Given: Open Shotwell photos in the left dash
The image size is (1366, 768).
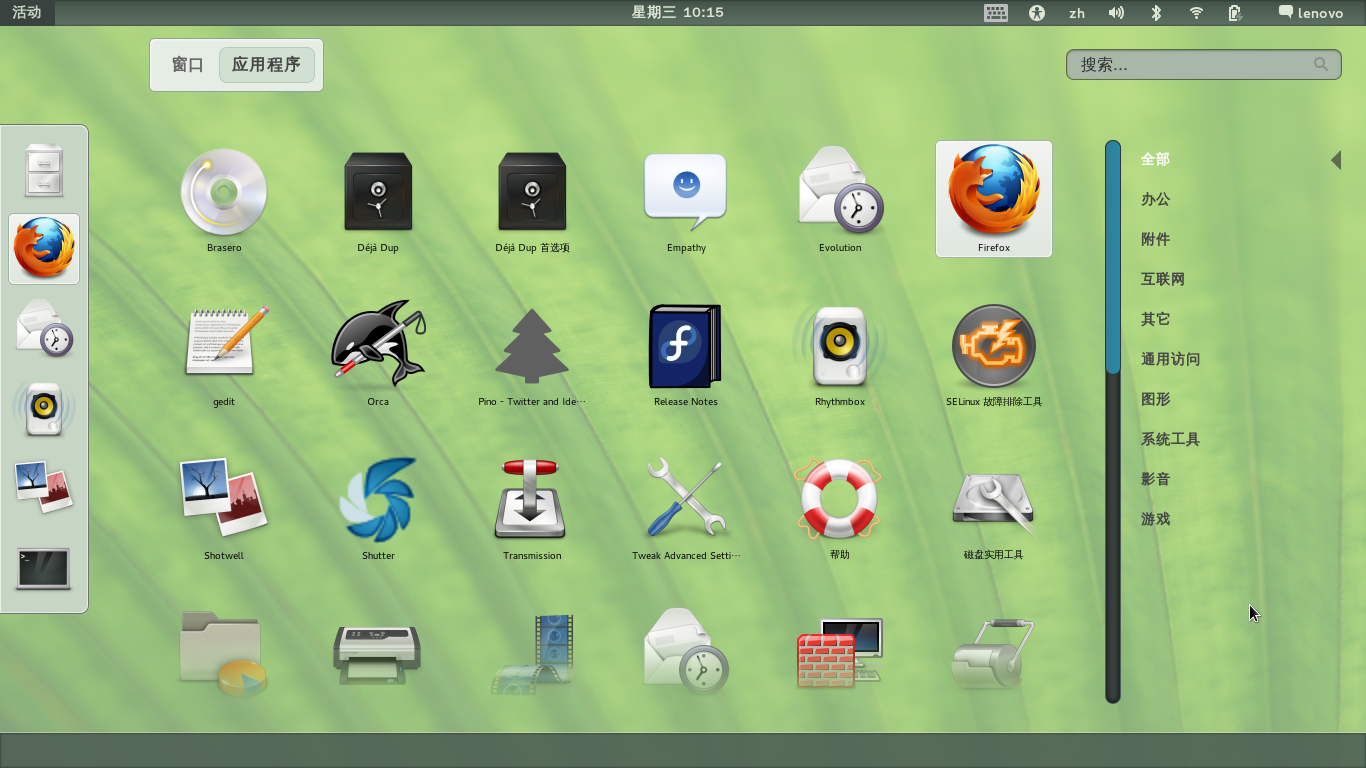Looking at the screenshot, I should 44,489.
